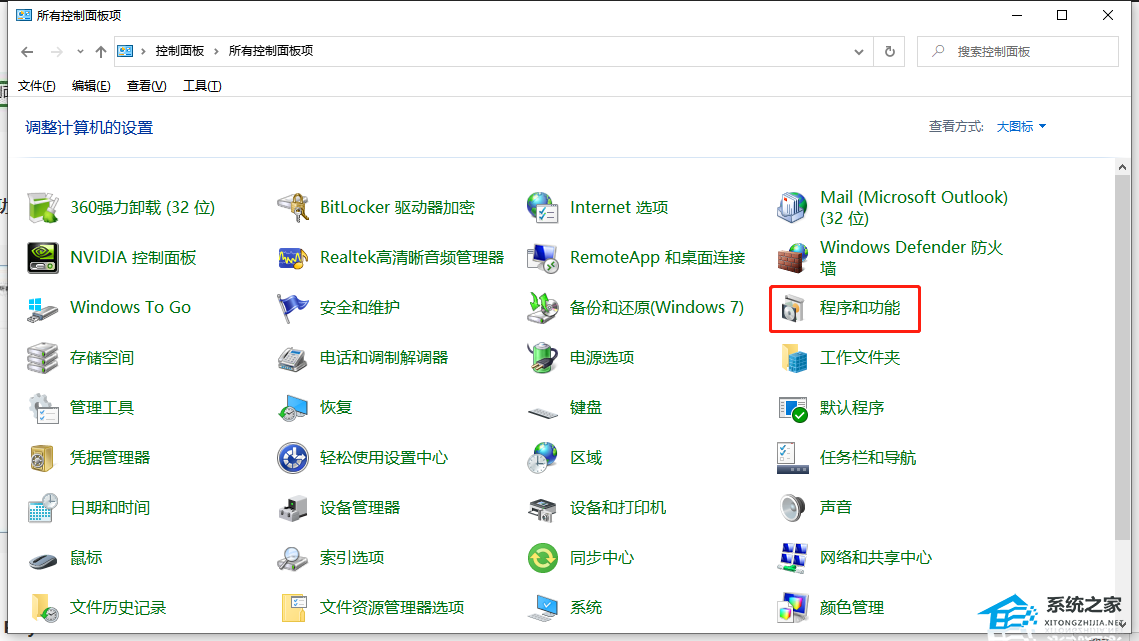
Task: Click the 区域 globe and clock icon
Action: coord(543,459)
